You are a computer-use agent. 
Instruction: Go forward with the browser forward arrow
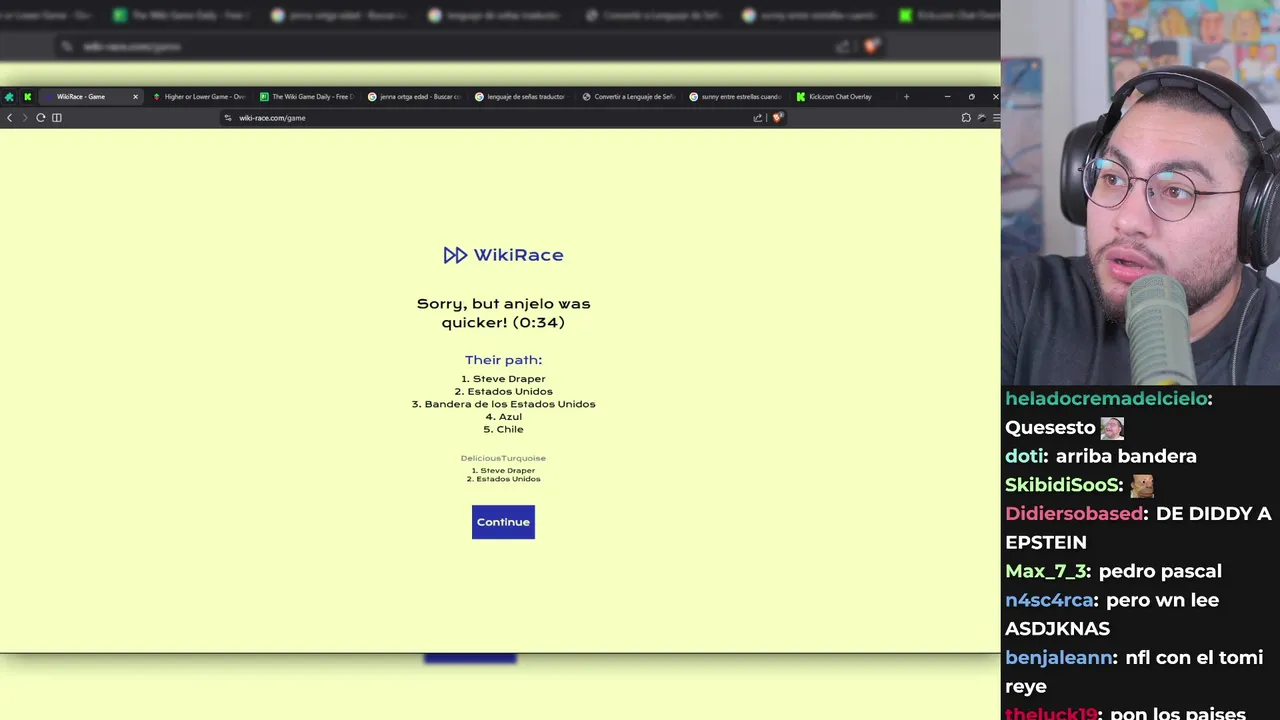pyautogui.click(x=25, y=118)
